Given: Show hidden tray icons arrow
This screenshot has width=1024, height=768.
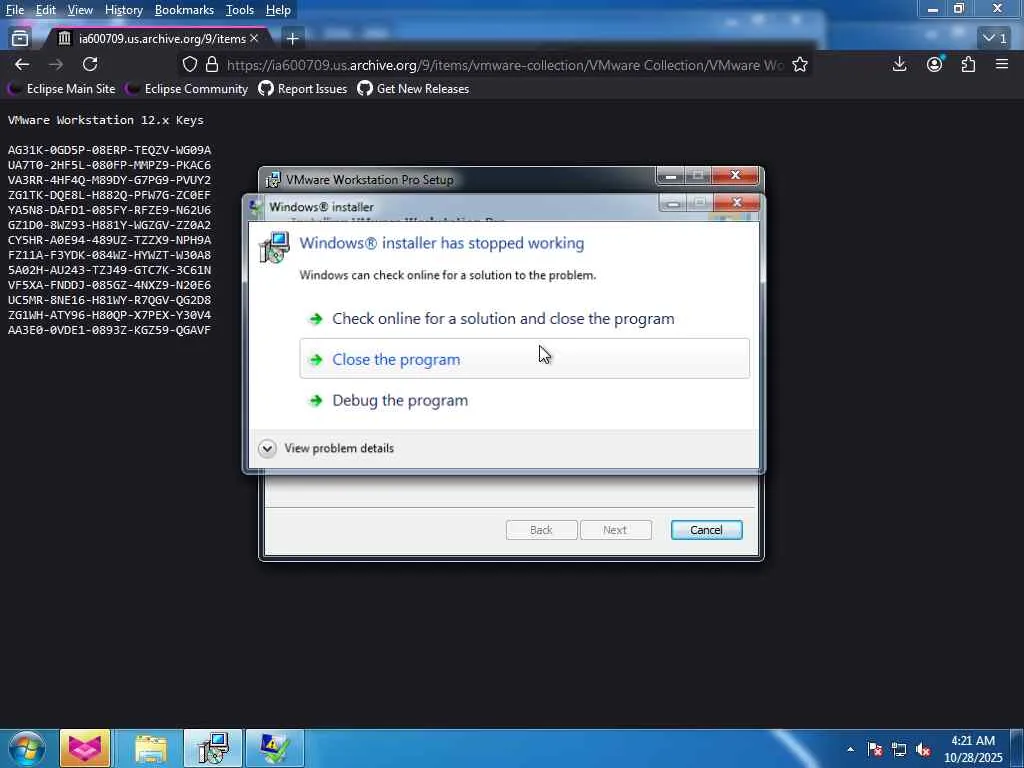Looking at the screenshot, I should click(x=850, y=749).
